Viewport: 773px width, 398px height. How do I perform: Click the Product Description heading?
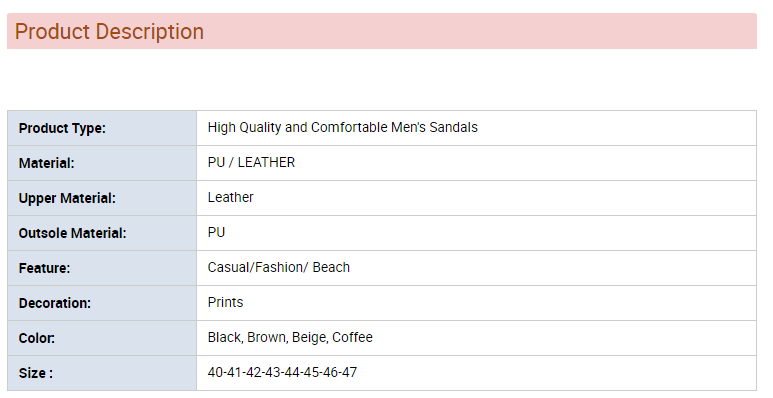click(109, 32)
